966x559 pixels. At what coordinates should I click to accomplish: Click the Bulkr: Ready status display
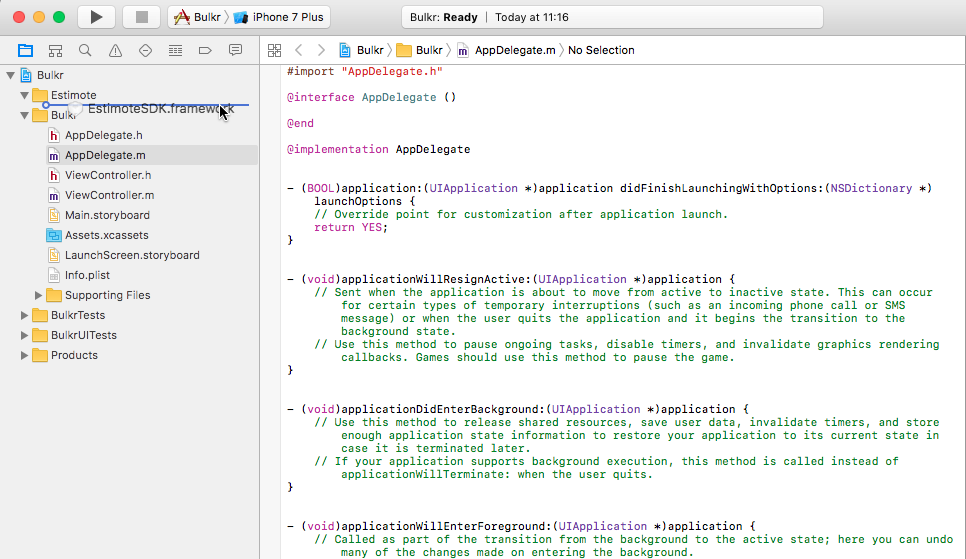(612, 17)
